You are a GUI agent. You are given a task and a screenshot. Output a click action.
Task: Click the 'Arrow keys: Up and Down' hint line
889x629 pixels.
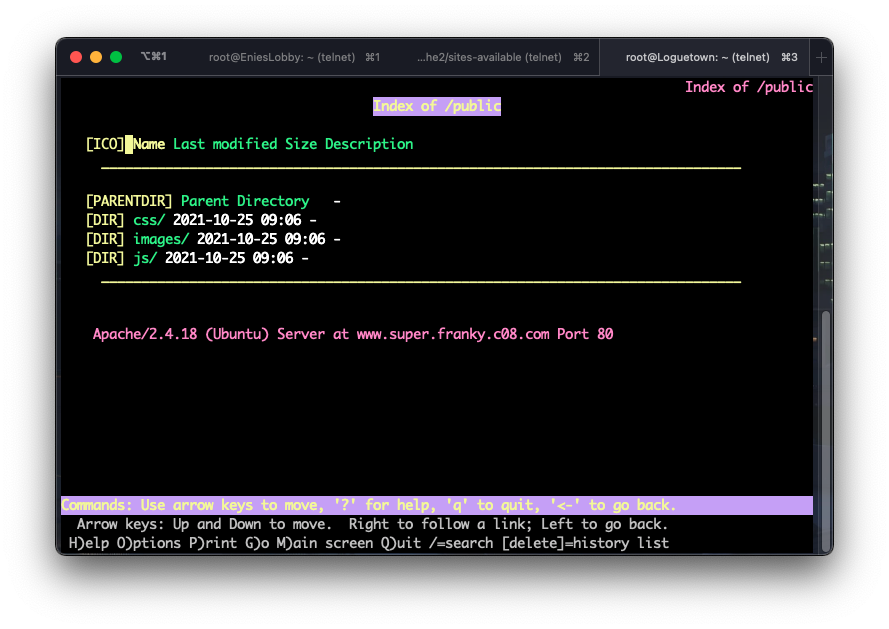[x=372, y=524]
